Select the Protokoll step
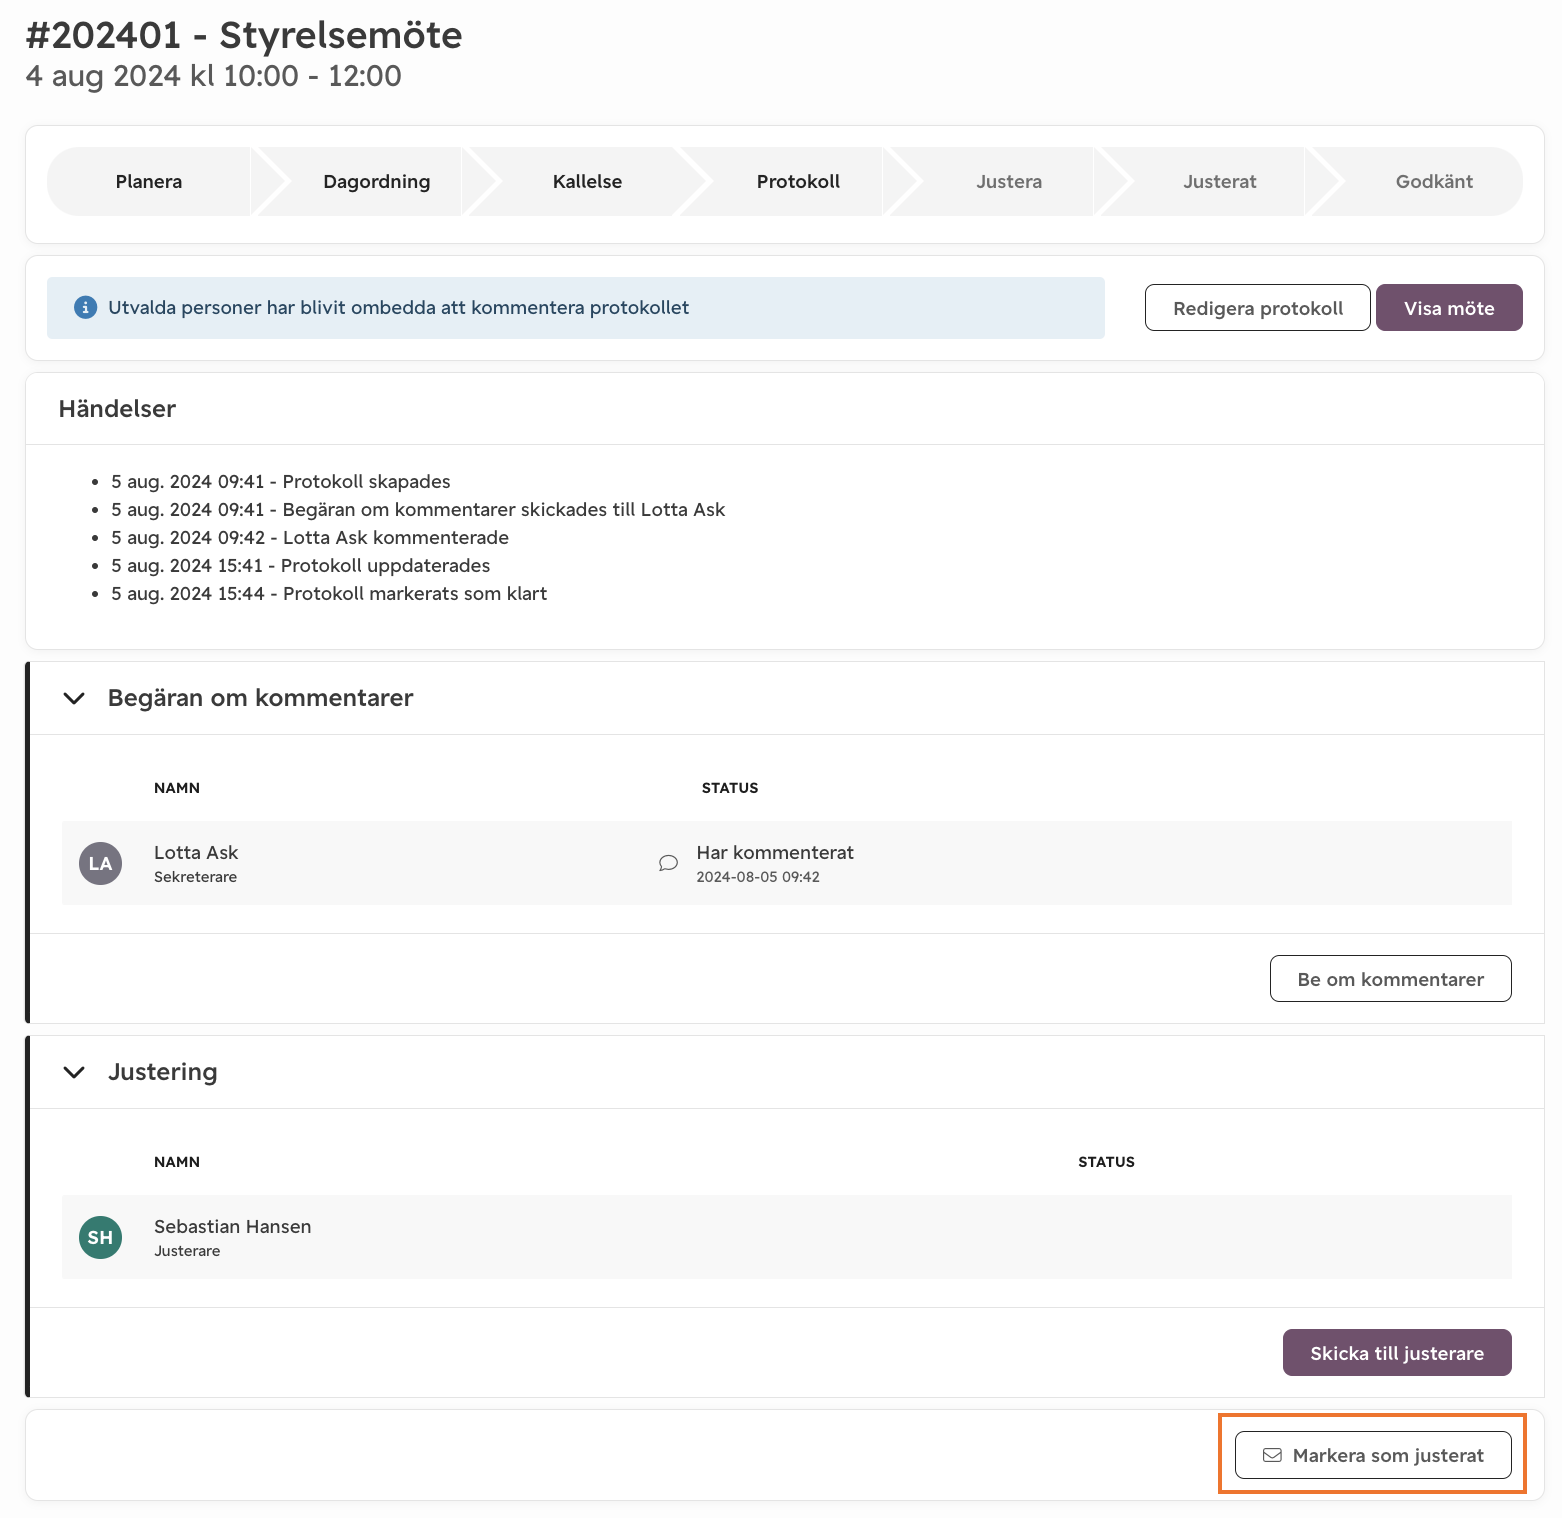Screen dimensions: 1562x1518 click(798, 182)
